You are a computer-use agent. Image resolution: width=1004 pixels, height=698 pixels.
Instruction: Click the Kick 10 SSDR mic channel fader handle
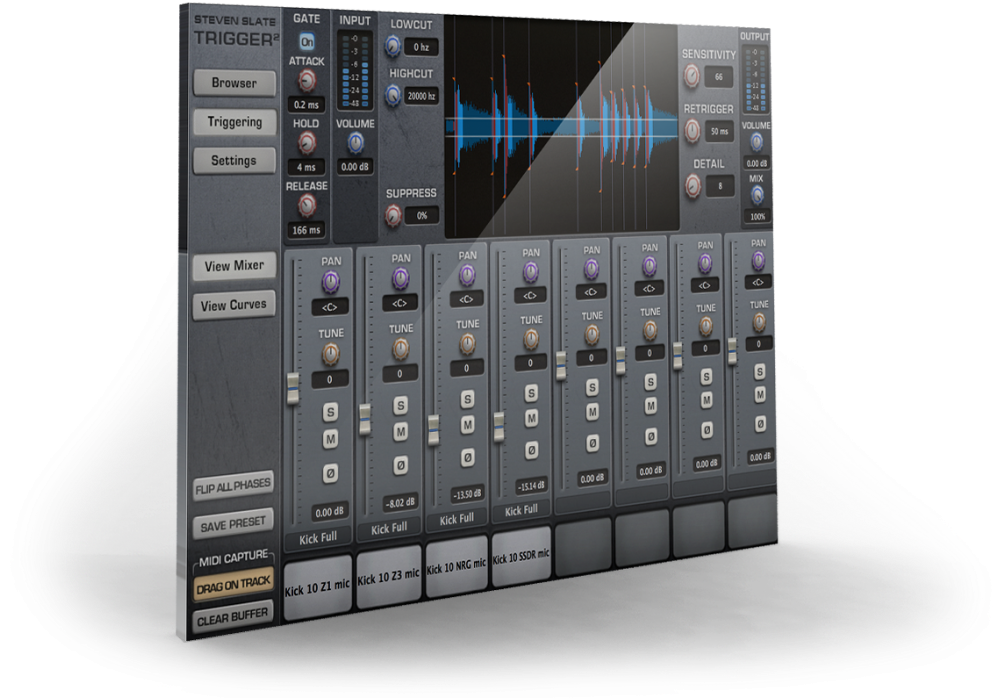click(x=499, y=427)
